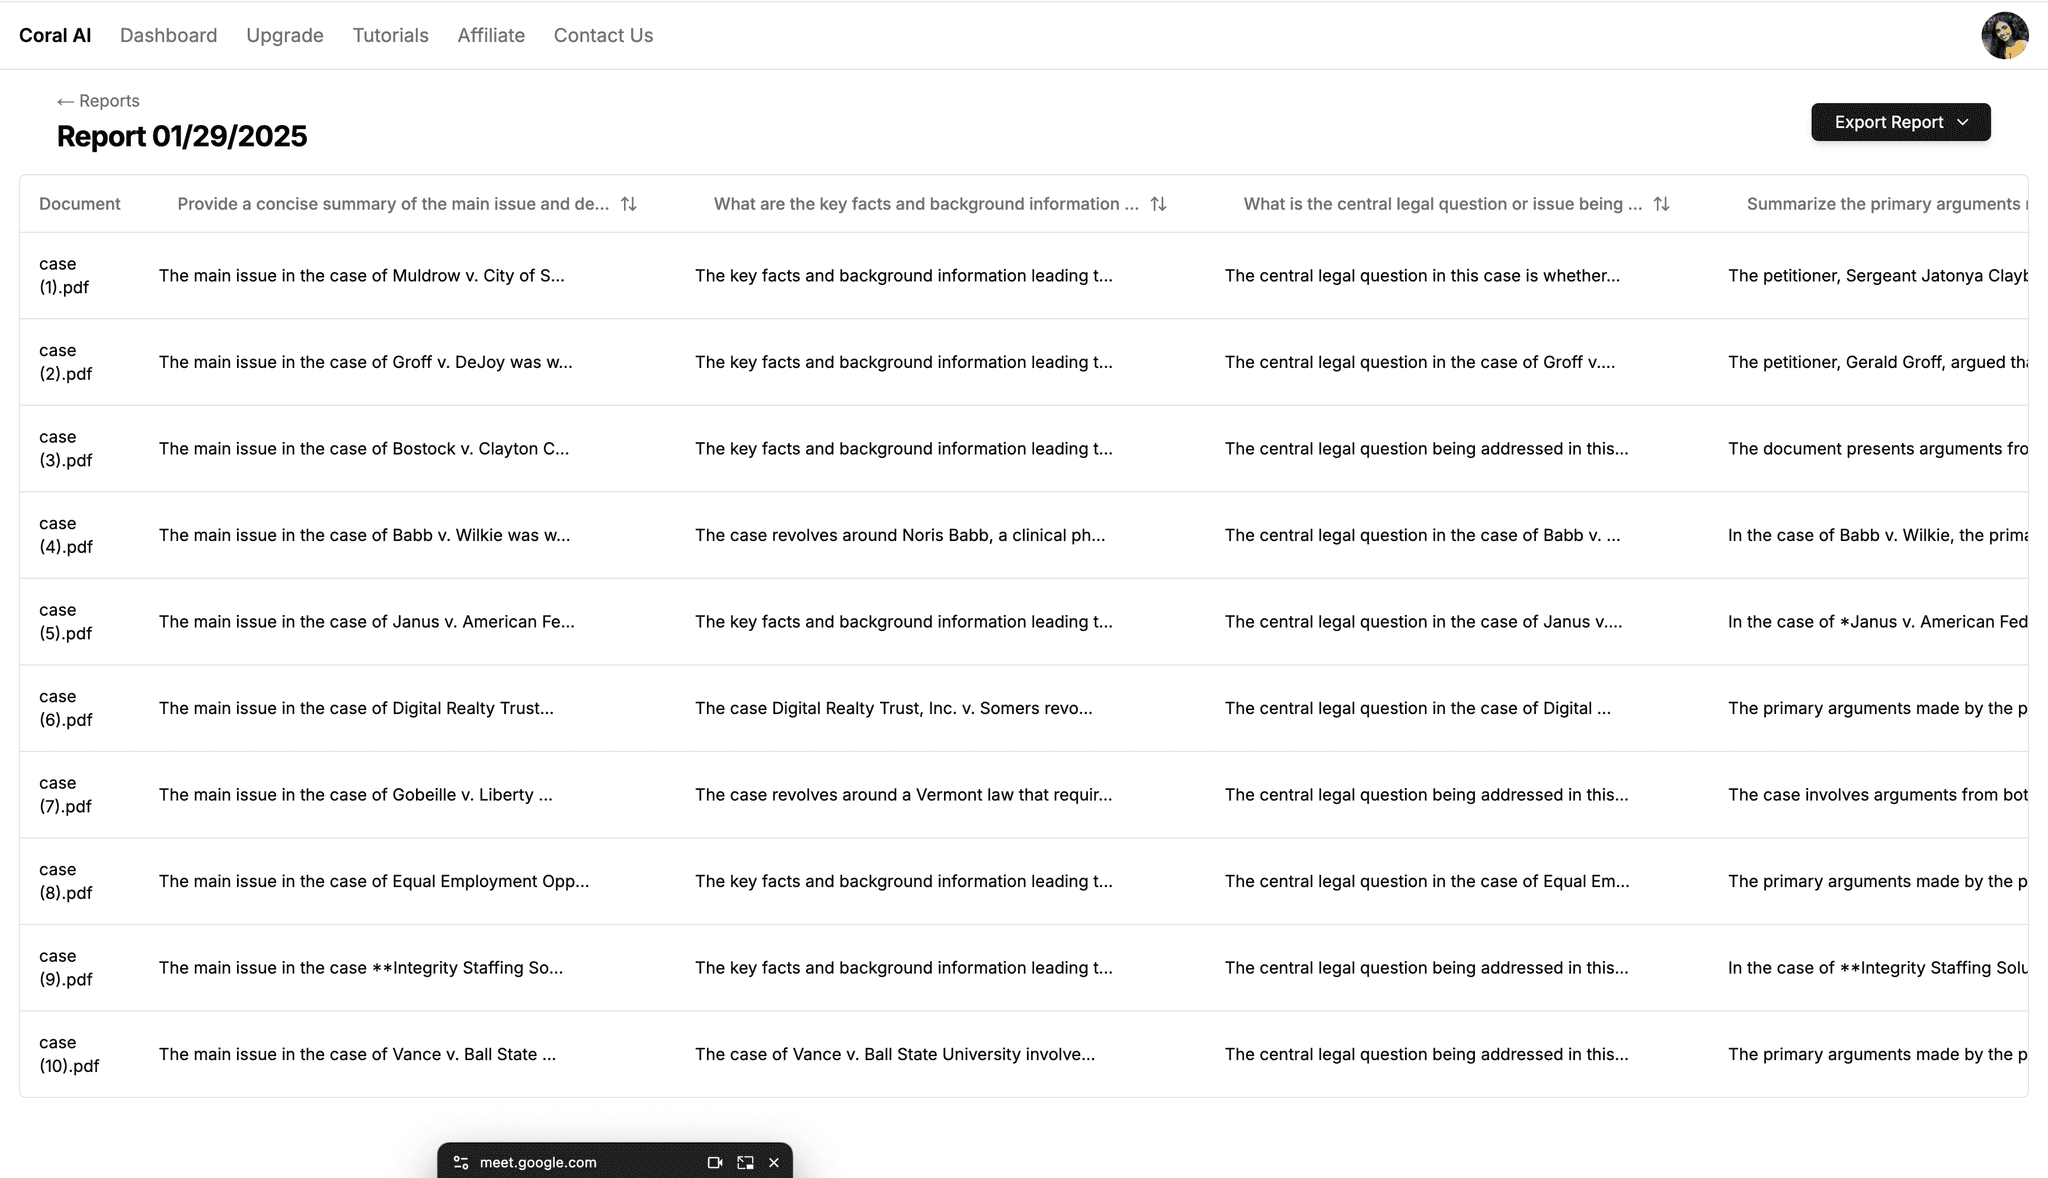This screenshot has height=1178, width=2048.
Task: Open the Upgrade nav item
Action: [284, 35]
